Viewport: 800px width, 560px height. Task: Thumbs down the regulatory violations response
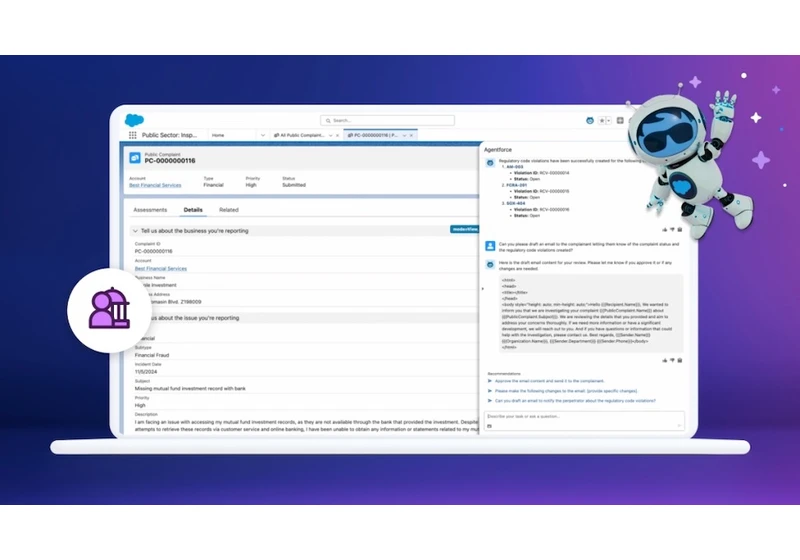pos(672,230)
